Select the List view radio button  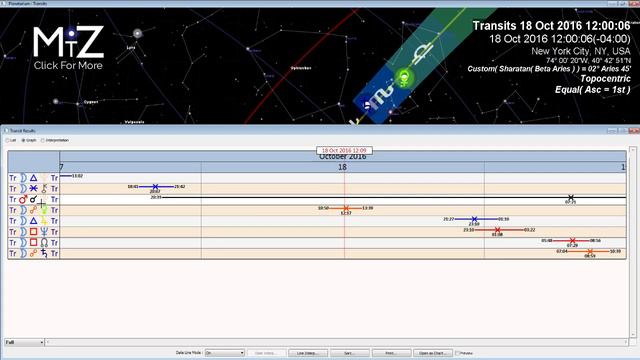coord(7,140)
